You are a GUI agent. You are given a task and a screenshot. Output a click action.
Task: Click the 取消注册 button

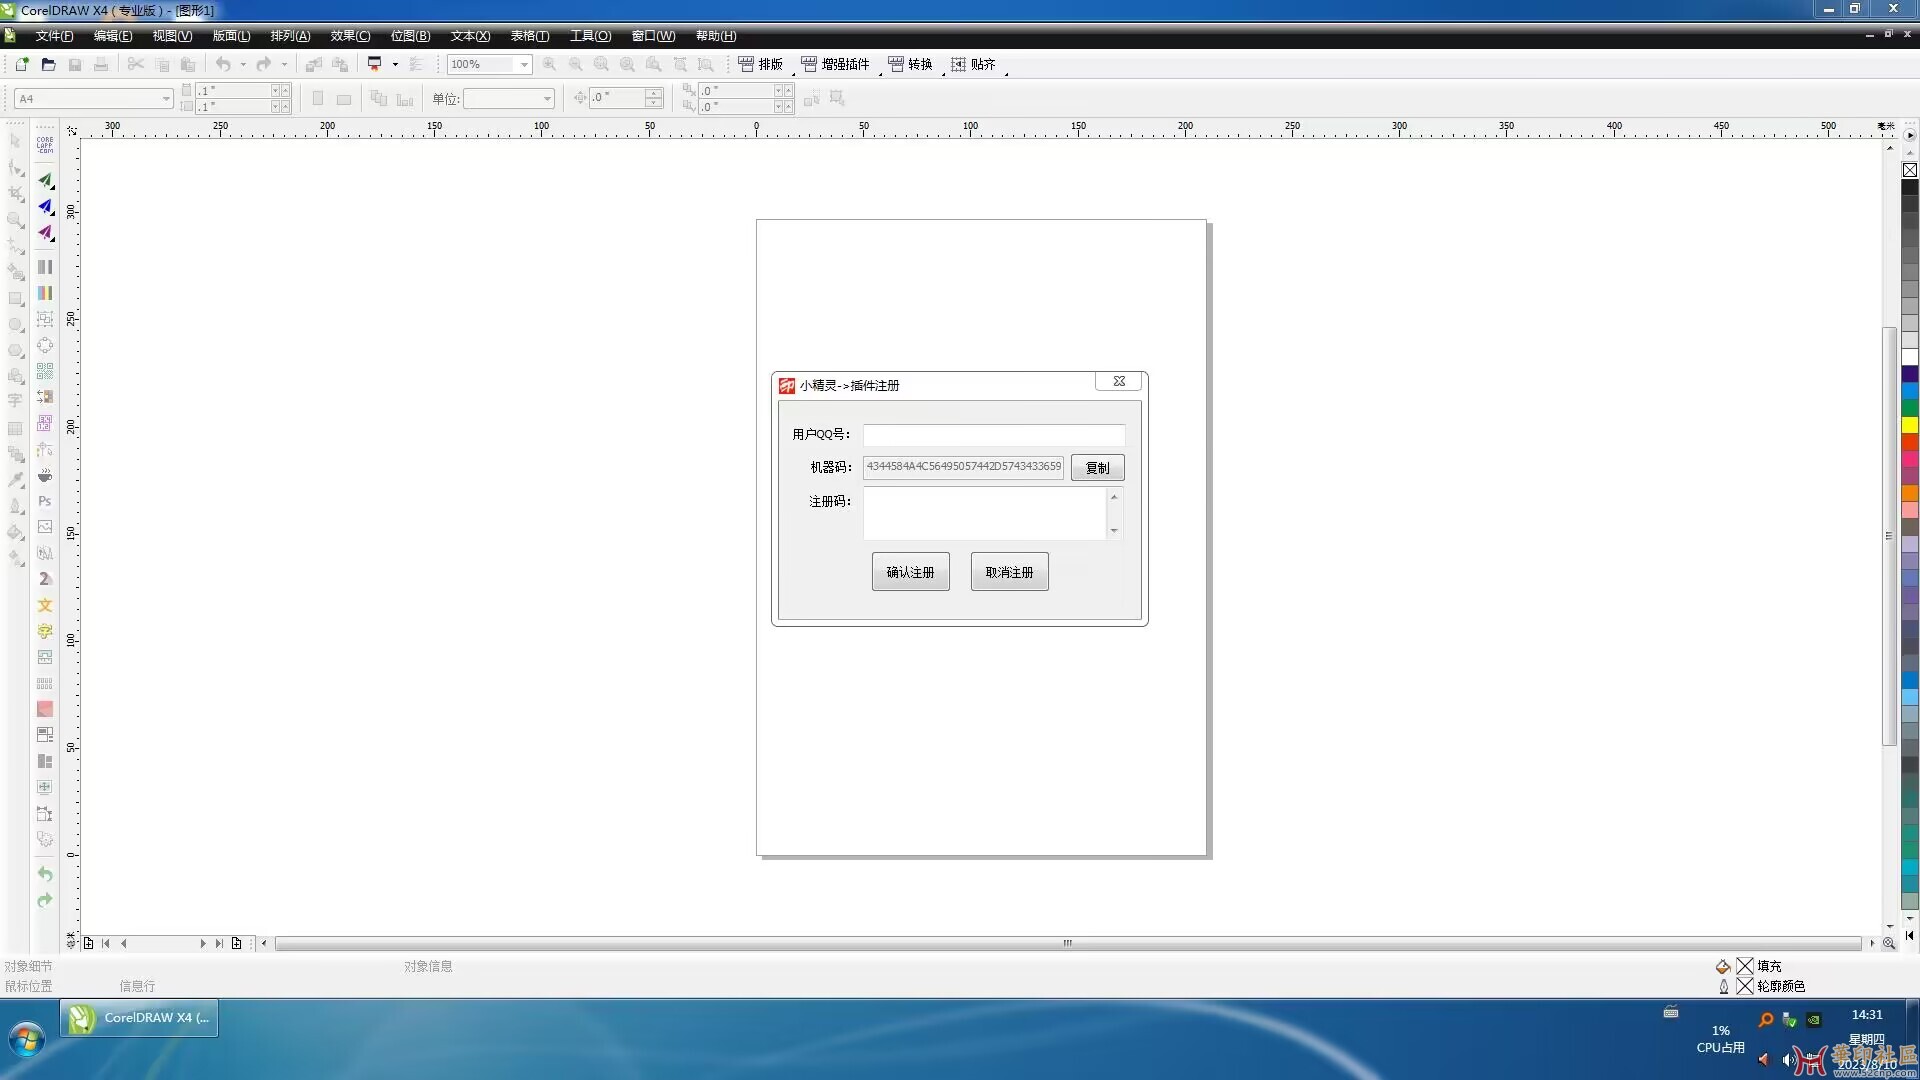pos(1009,572)
